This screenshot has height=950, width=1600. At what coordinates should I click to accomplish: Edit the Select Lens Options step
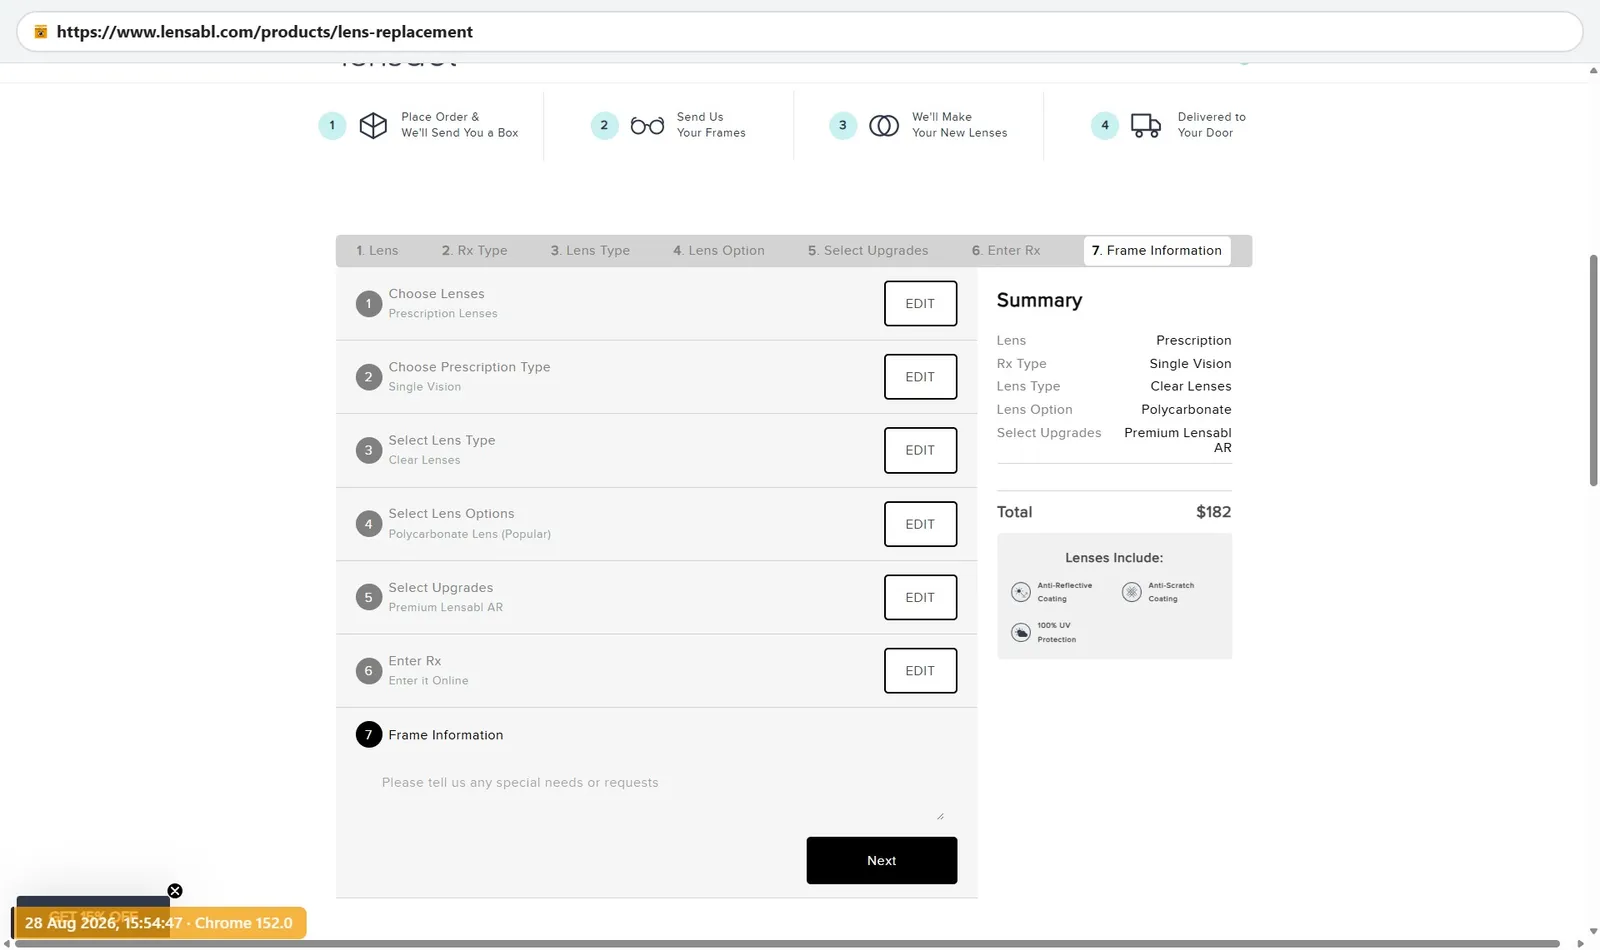coord(920,524)
